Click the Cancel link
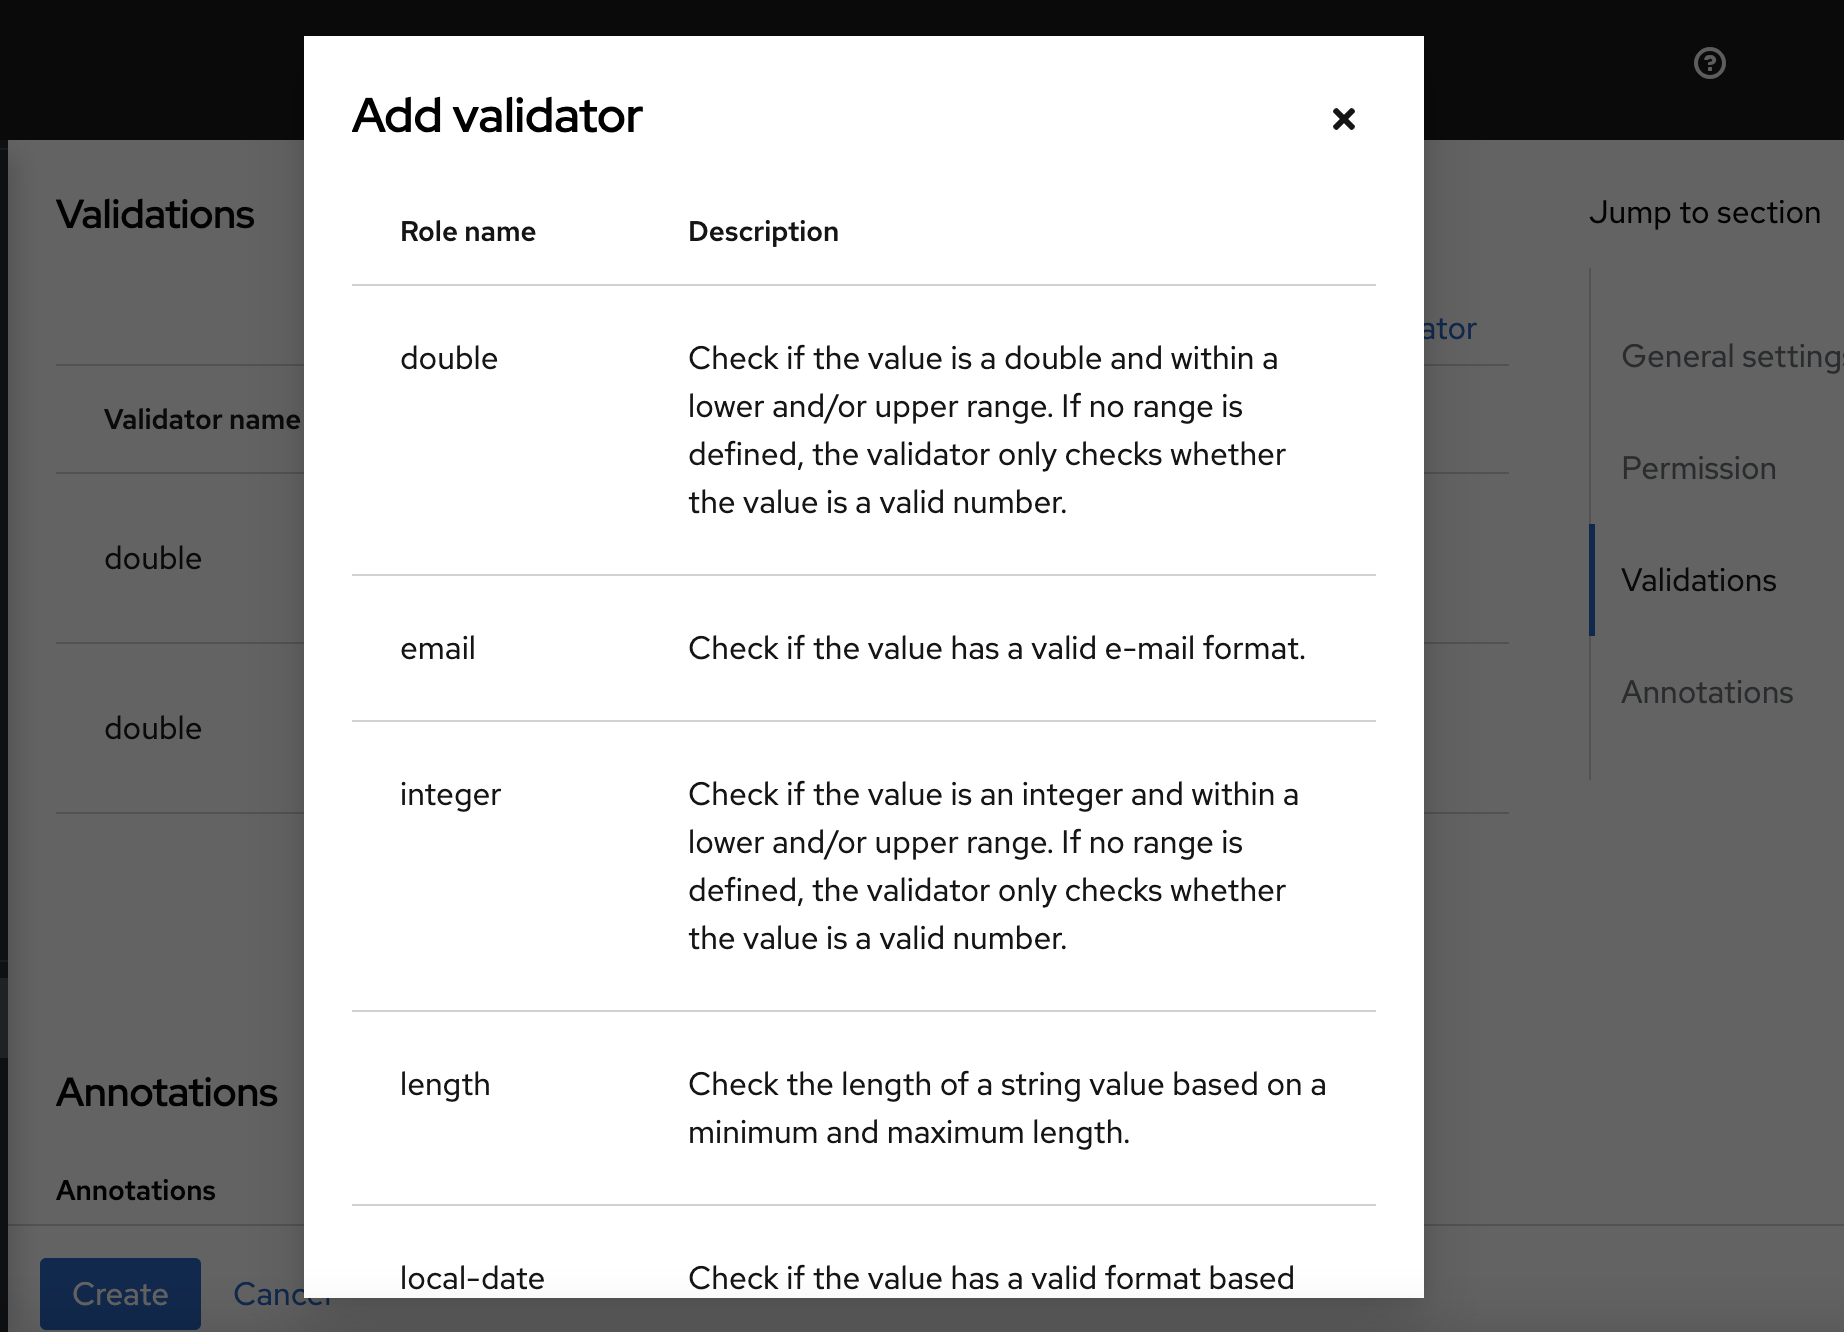The height and width of the screenshot is (1332, 1844). click(281, 1293)
